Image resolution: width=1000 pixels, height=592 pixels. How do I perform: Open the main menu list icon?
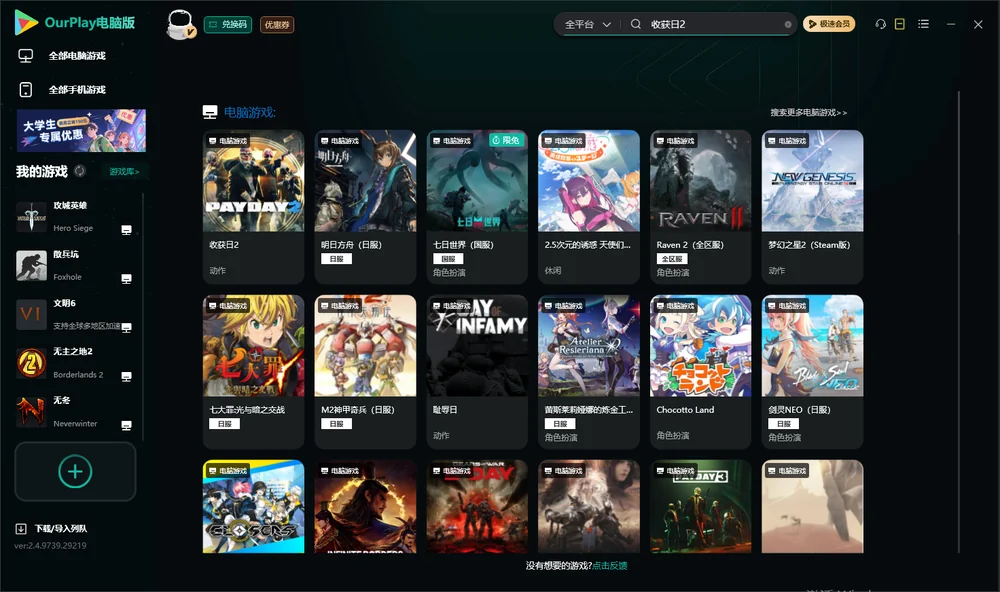pos(923,24)
